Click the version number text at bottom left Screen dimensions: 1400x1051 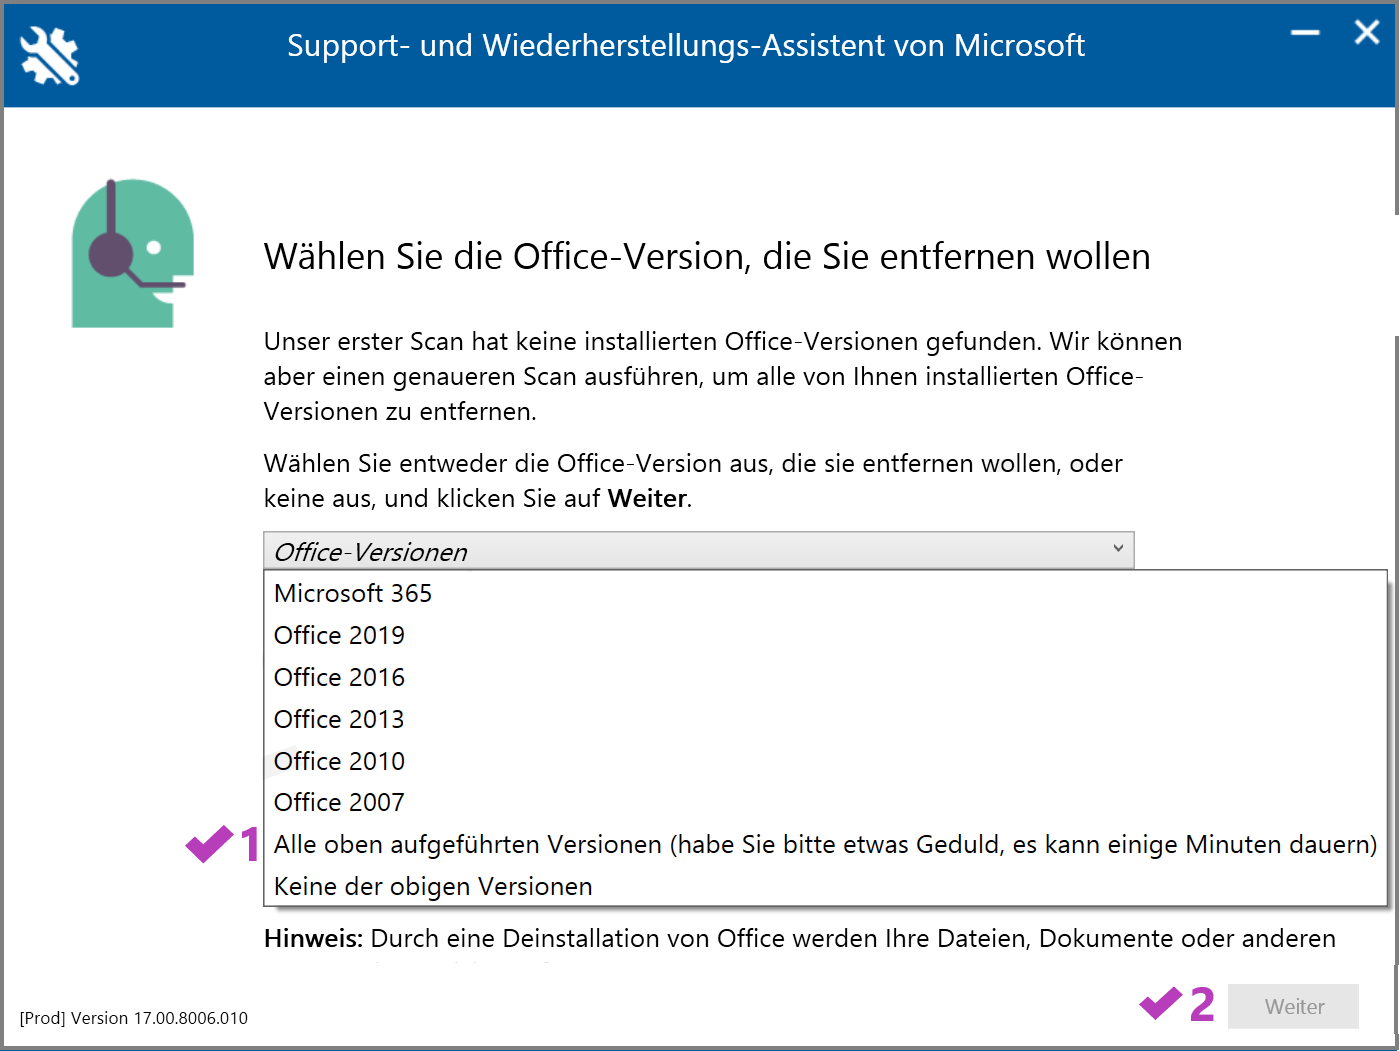[134, 1018]
